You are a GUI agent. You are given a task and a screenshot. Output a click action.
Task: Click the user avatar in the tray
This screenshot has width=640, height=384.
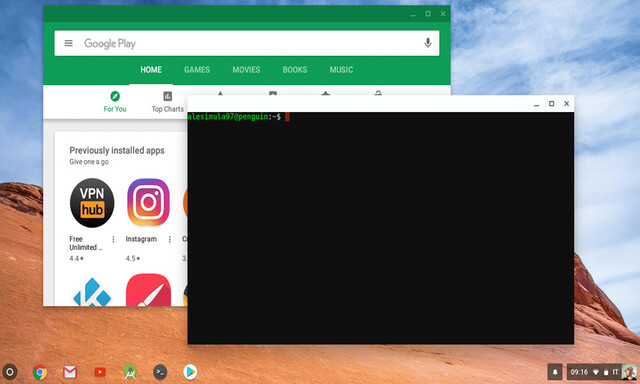(x=629, y=372)
